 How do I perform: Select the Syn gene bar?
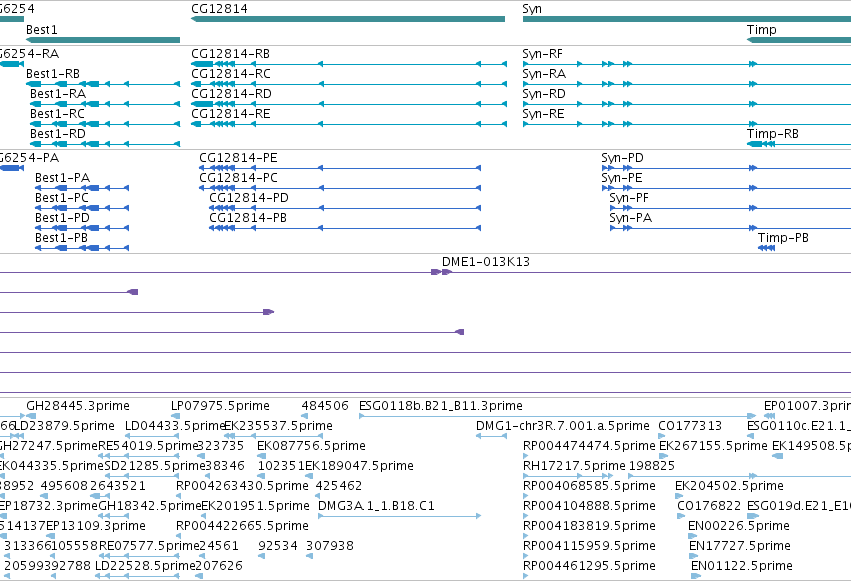pos(687,19)
